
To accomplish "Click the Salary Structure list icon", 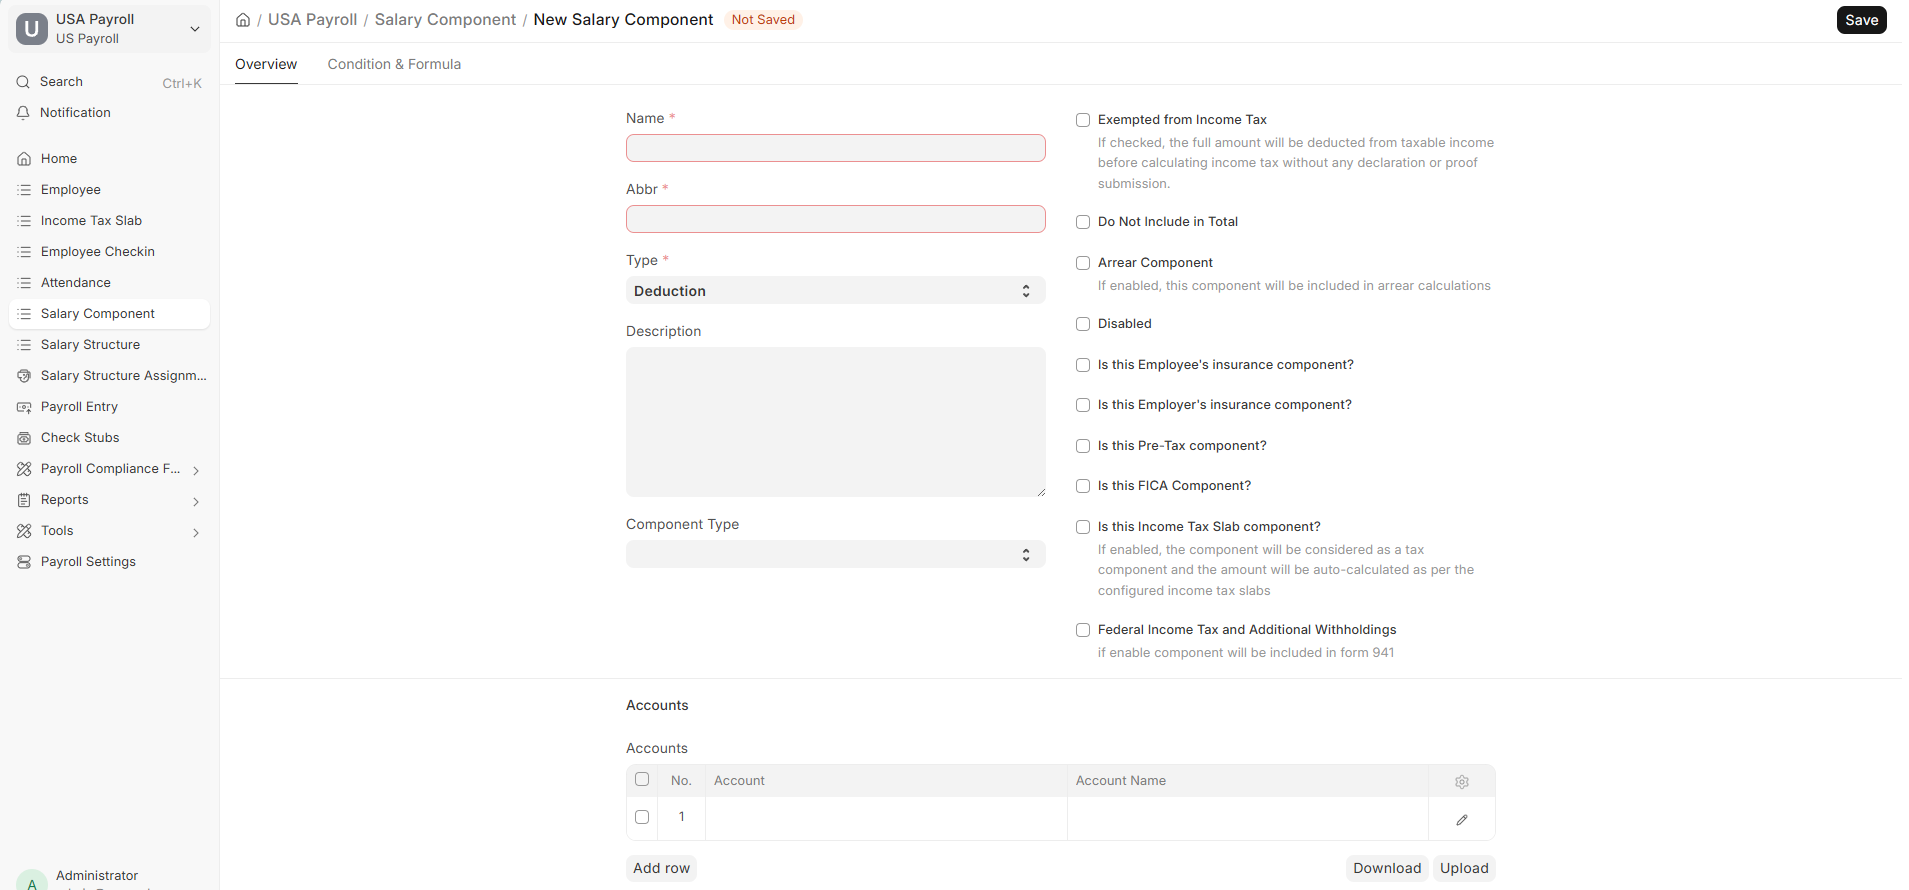I will tap(24, 345).
